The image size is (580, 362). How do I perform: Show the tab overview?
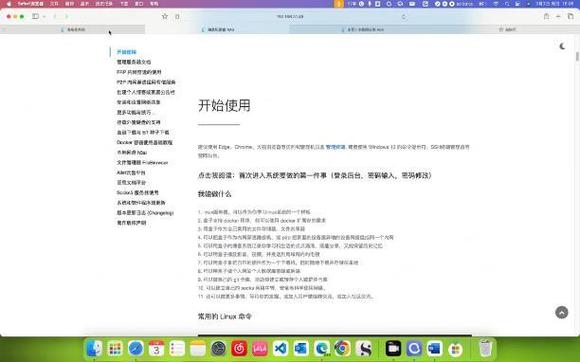[571, 16]
